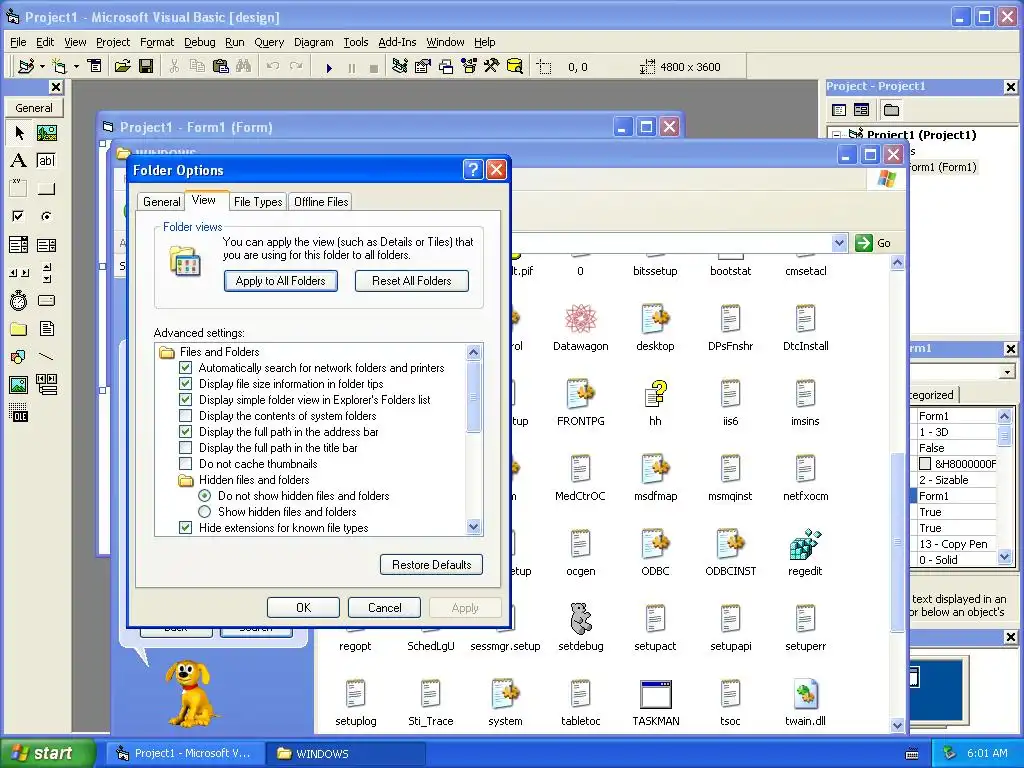Image resolution: width=1024 pixels, height=768 pixels.
Task: Open the Add Project dropdown arrow
Action: tap(42, 66)
